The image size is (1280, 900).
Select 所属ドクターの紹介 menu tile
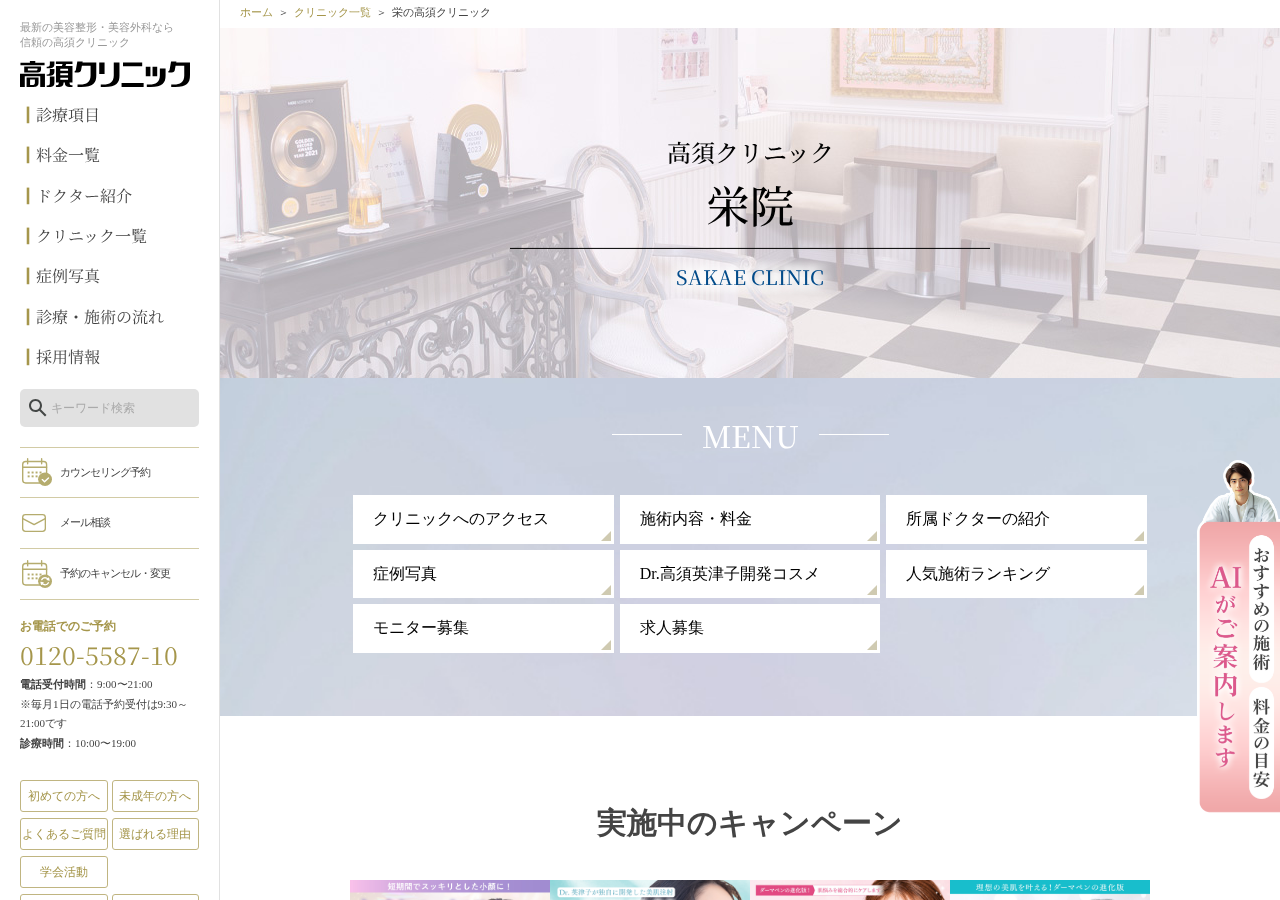(1016, 519)
